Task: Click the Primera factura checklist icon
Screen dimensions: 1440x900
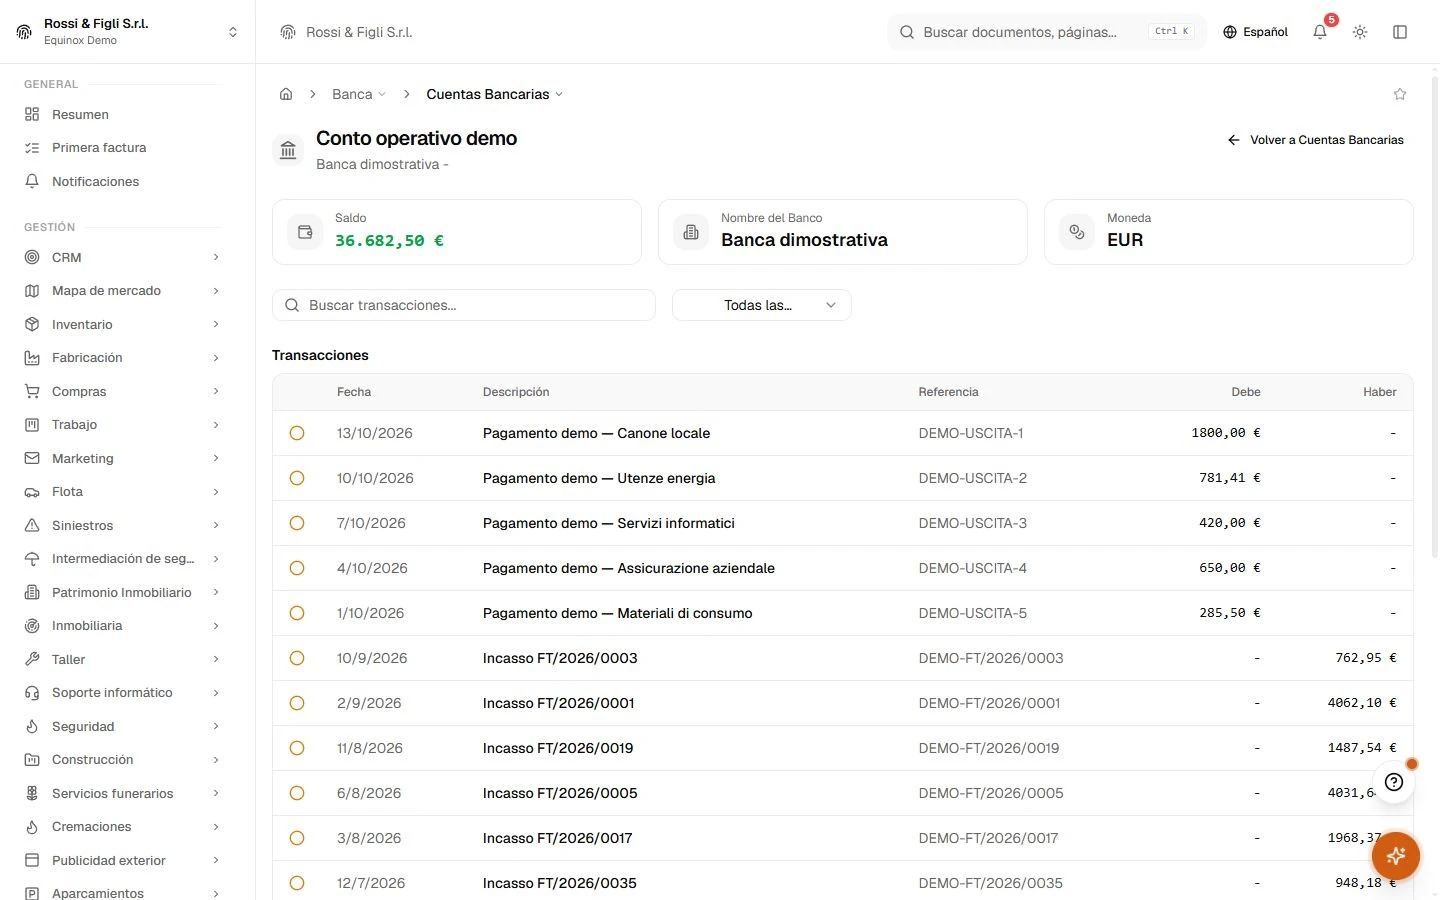Action: click(x=32, y=148)
